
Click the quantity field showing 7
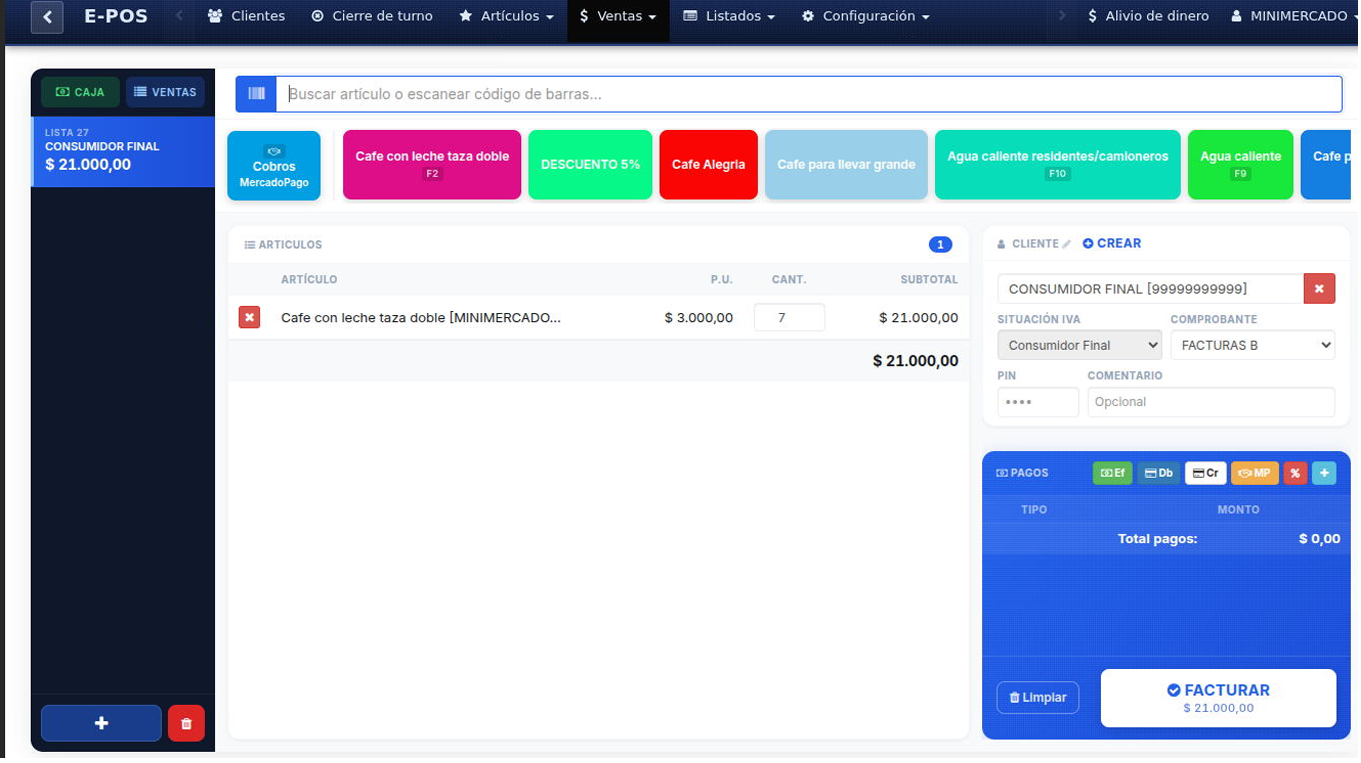(789, 317)
